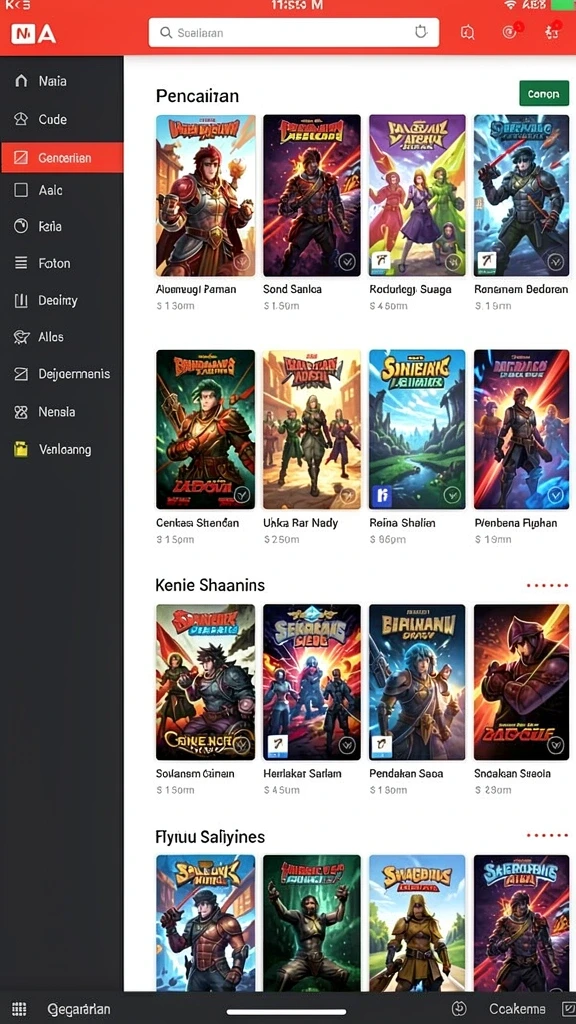
Task: Click the Dejgermenis sidebar icon
Action: (21, 374)
